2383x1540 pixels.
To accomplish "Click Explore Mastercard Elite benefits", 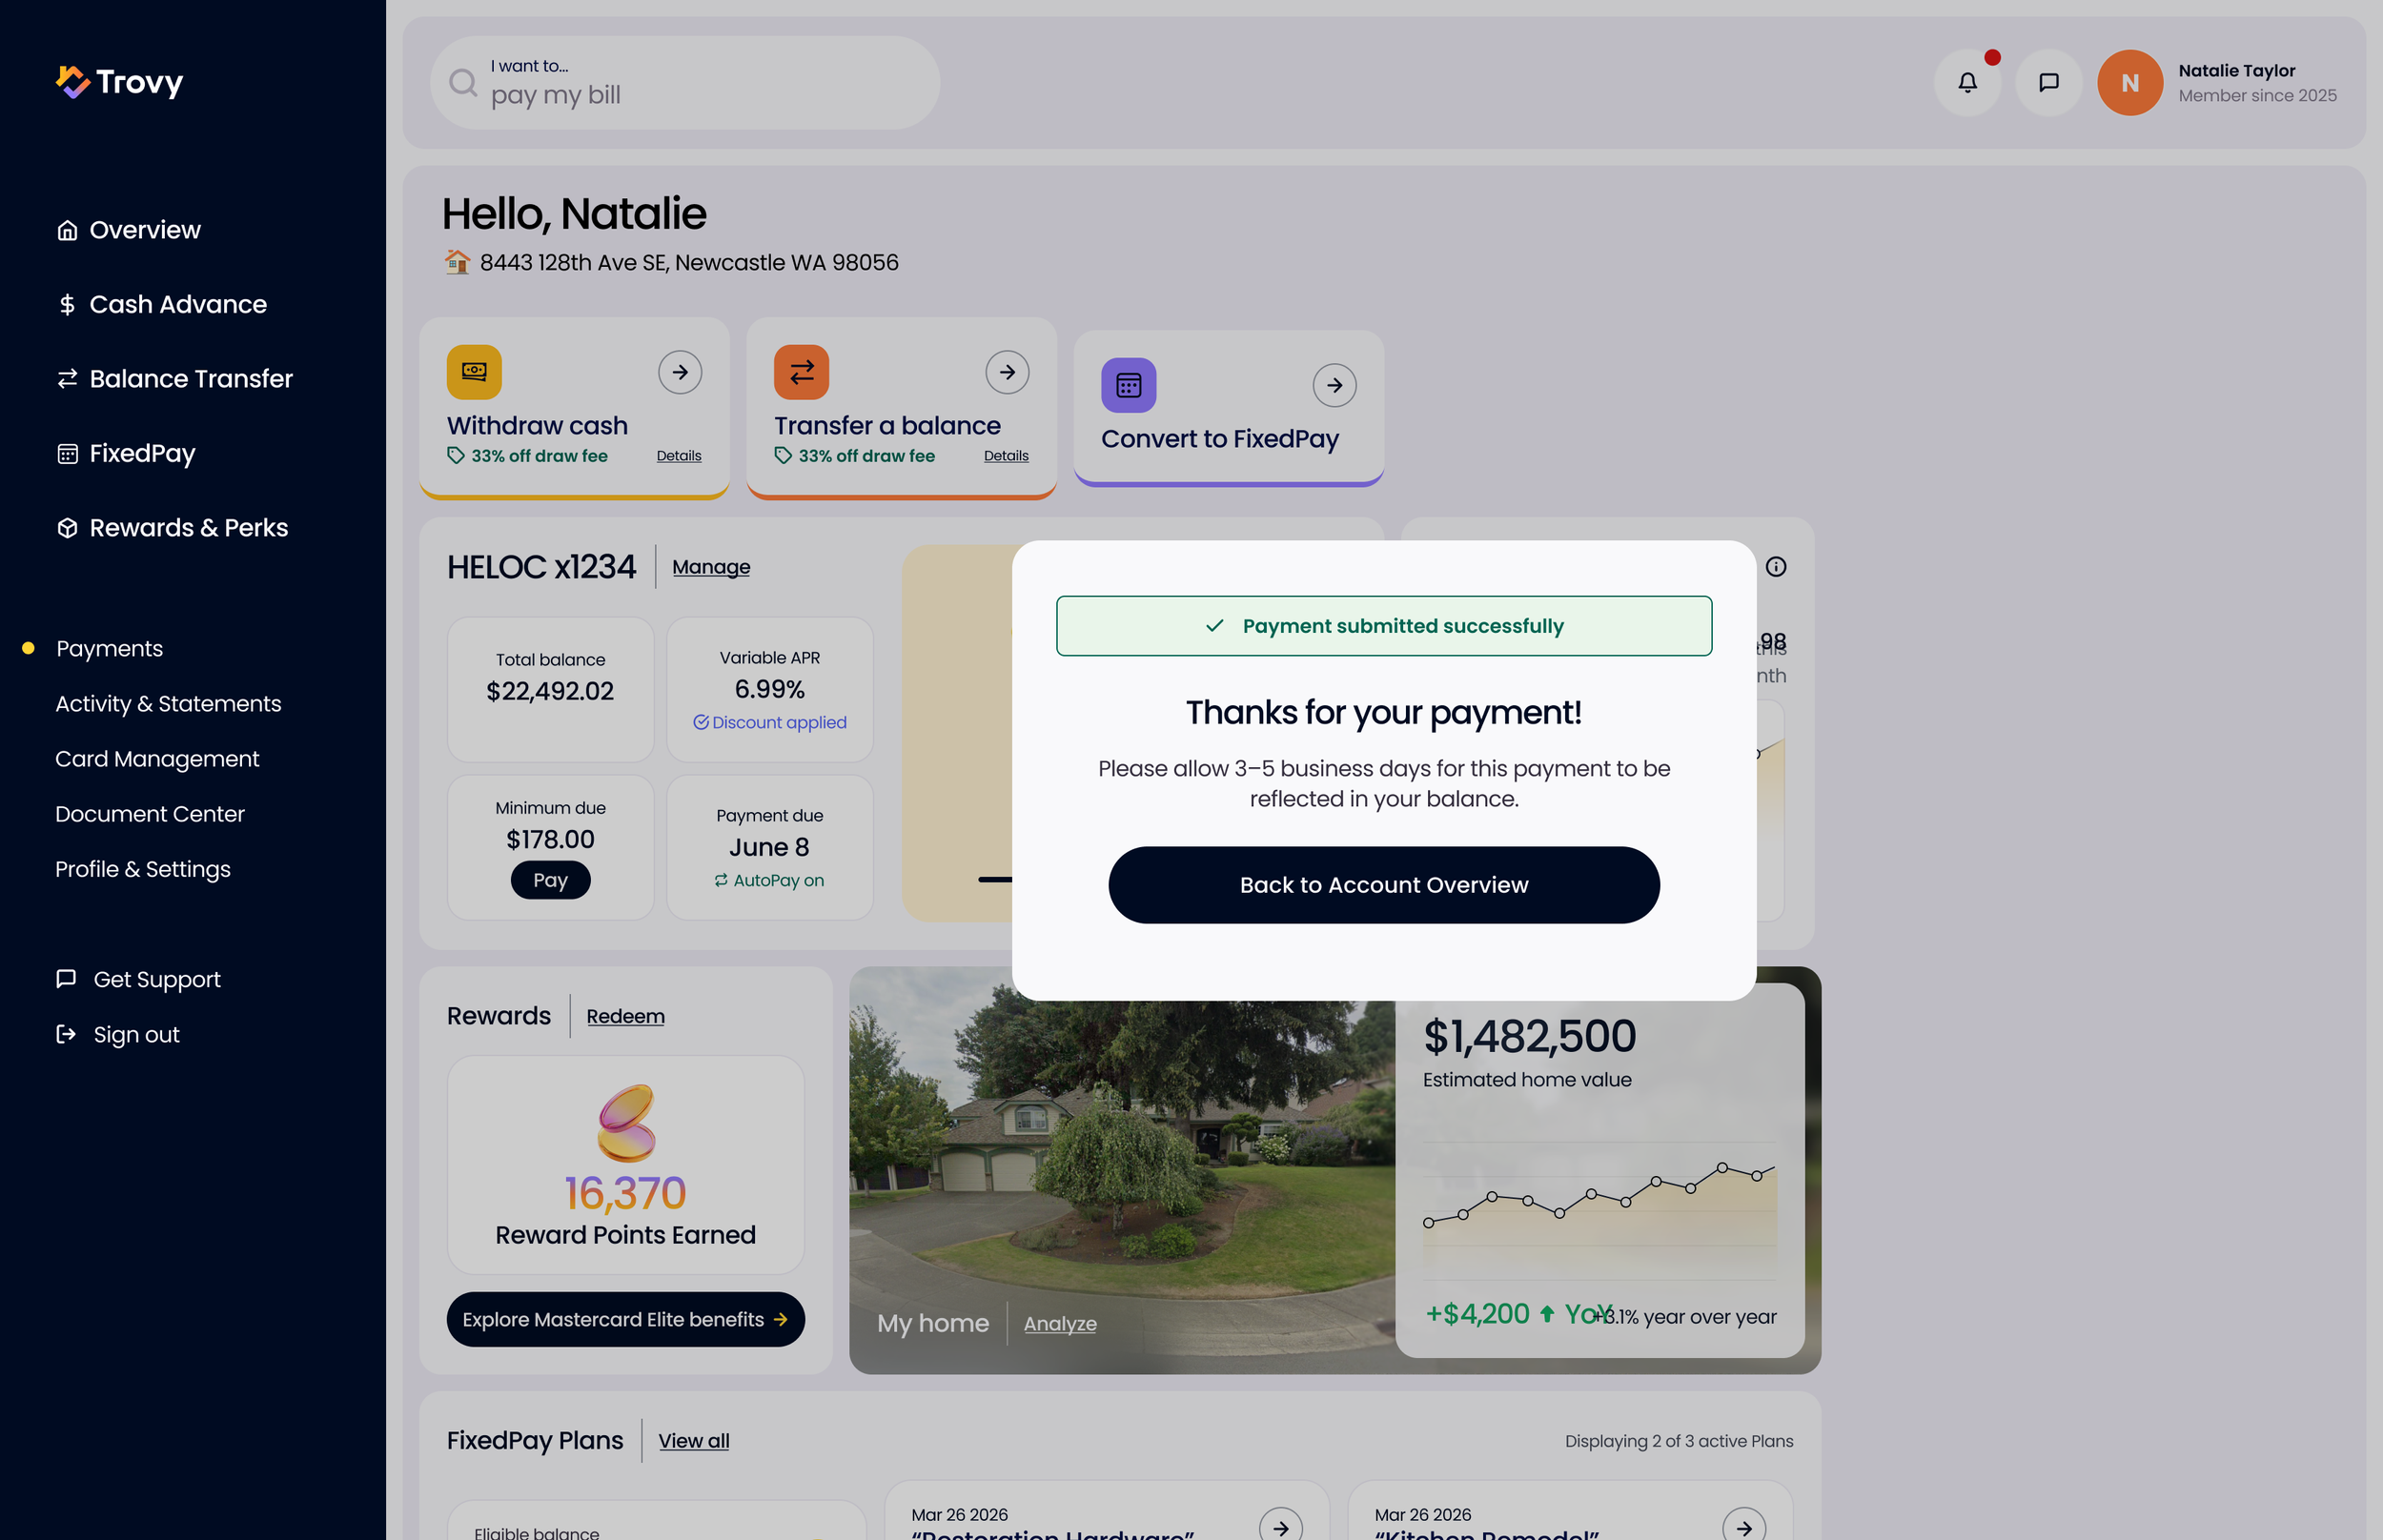I will 626,1319.
